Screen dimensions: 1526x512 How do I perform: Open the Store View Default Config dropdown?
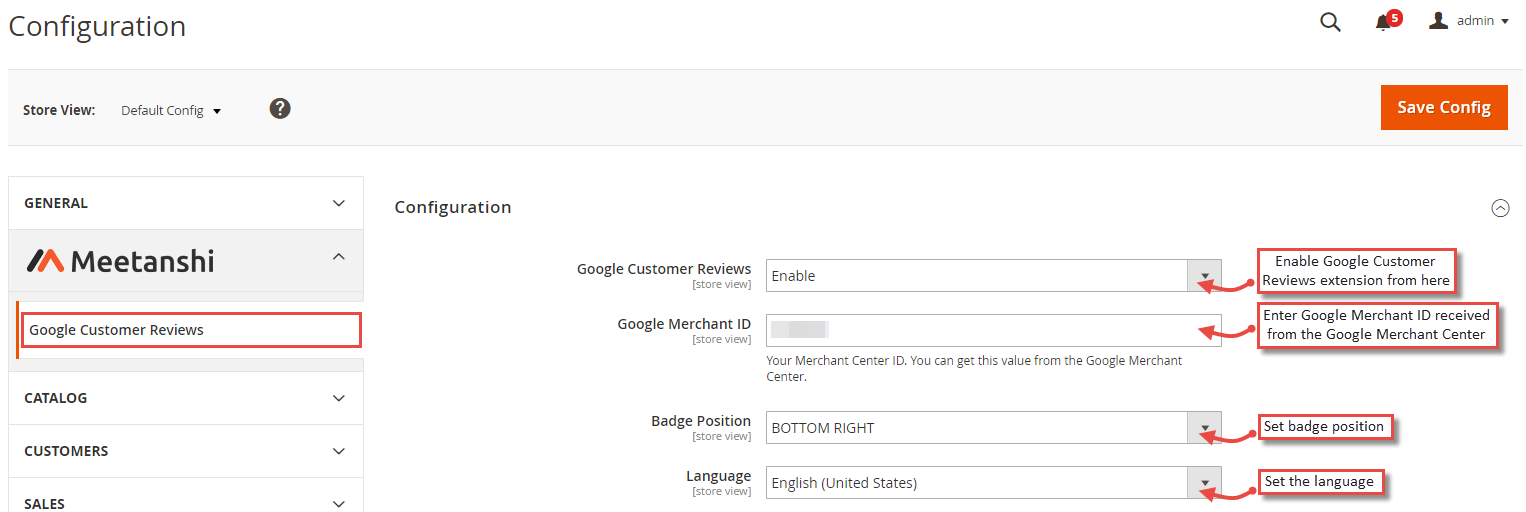coord(171,110)
